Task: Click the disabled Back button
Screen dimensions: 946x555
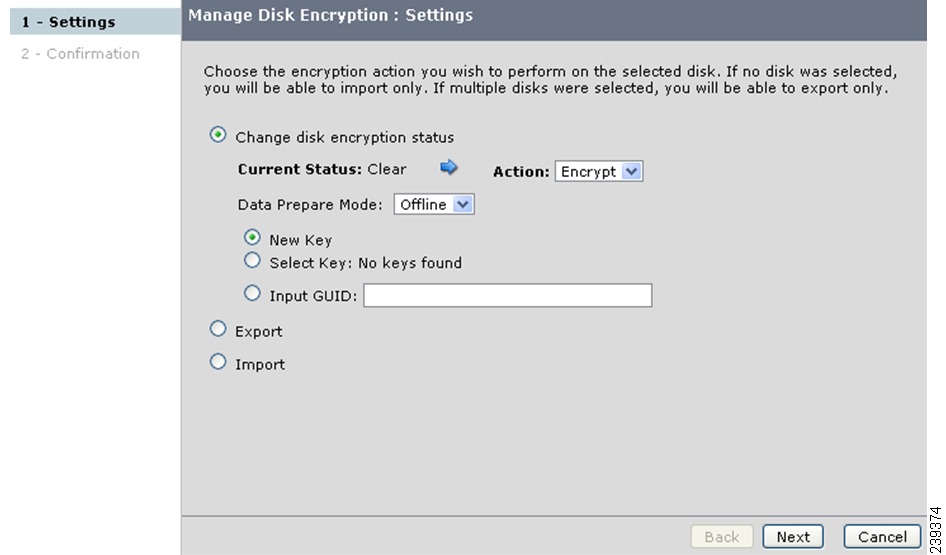Action: (x=722, y=536)
